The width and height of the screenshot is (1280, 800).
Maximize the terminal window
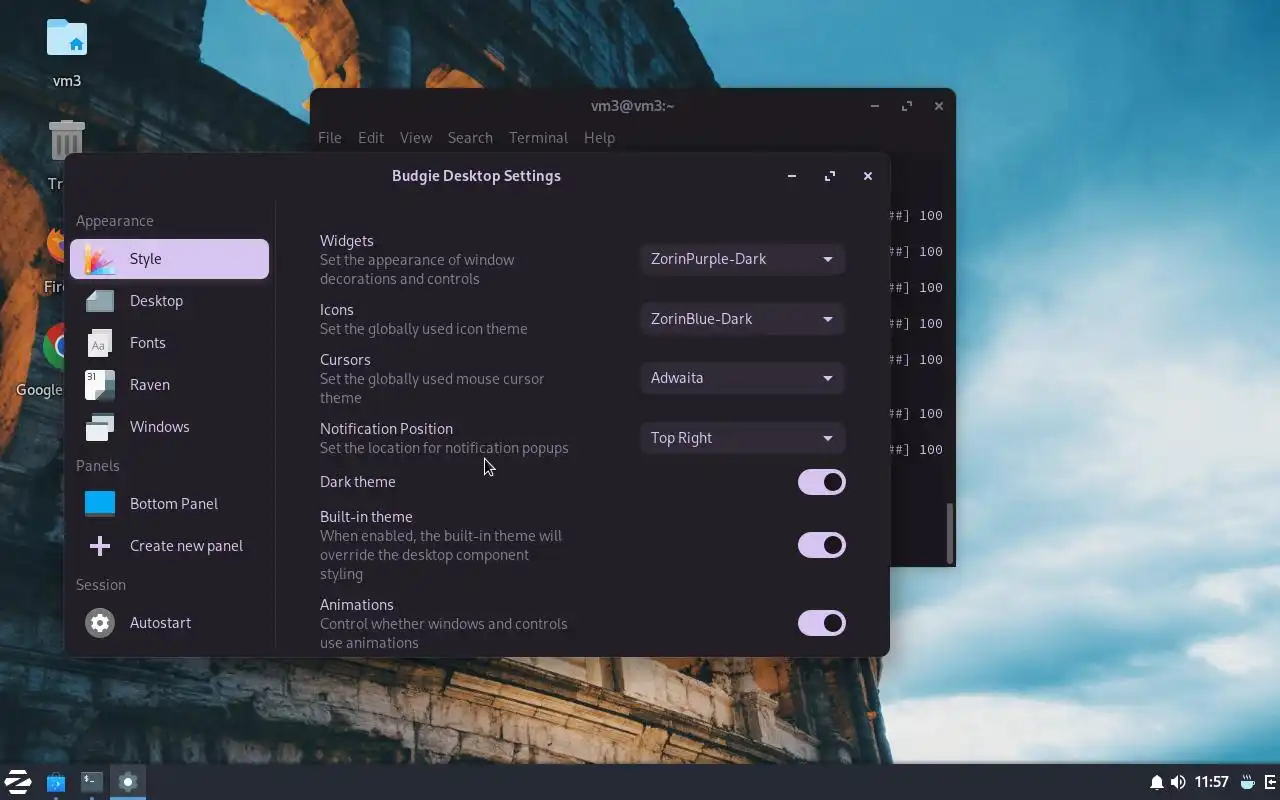coord(907,106)
